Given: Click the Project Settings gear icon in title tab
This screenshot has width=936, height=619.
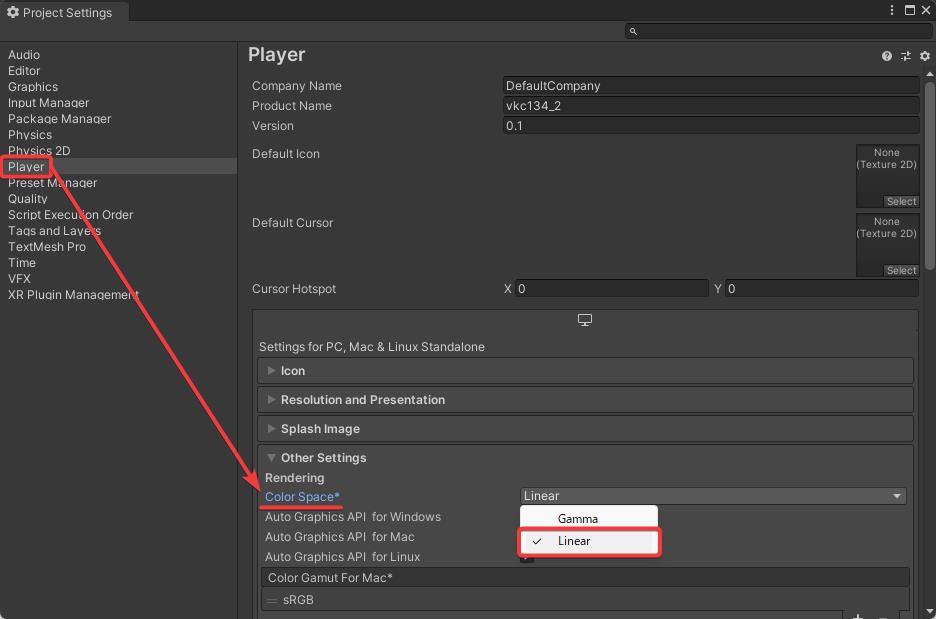Looking at the screenshot, I should pos(13,12).
